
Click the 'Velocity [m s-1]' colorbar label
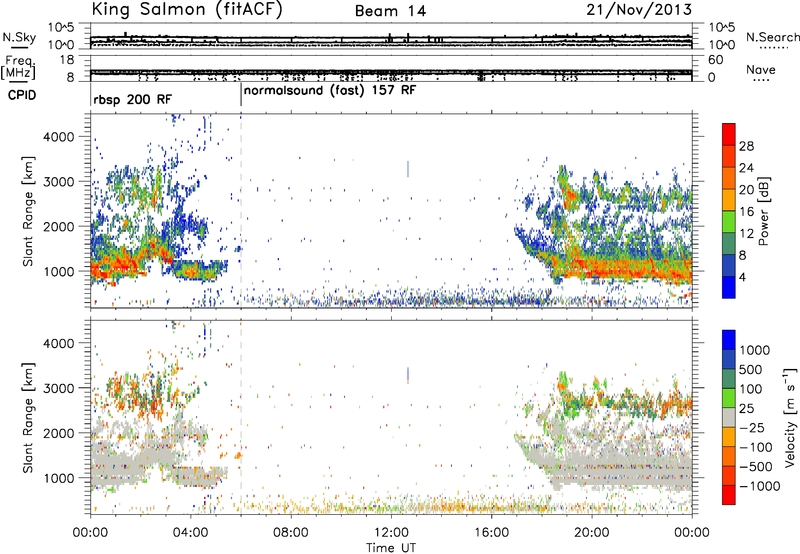pyautogui.click(x=790, y=417)
